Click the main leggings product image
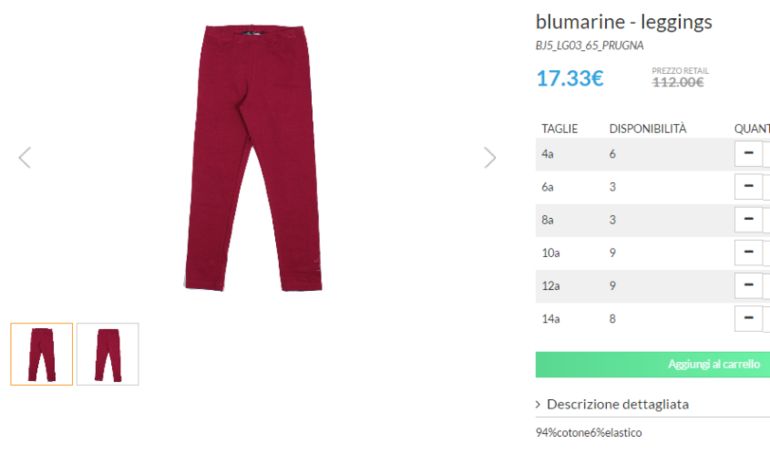This screenshot has width=770, height=454. 257,157
